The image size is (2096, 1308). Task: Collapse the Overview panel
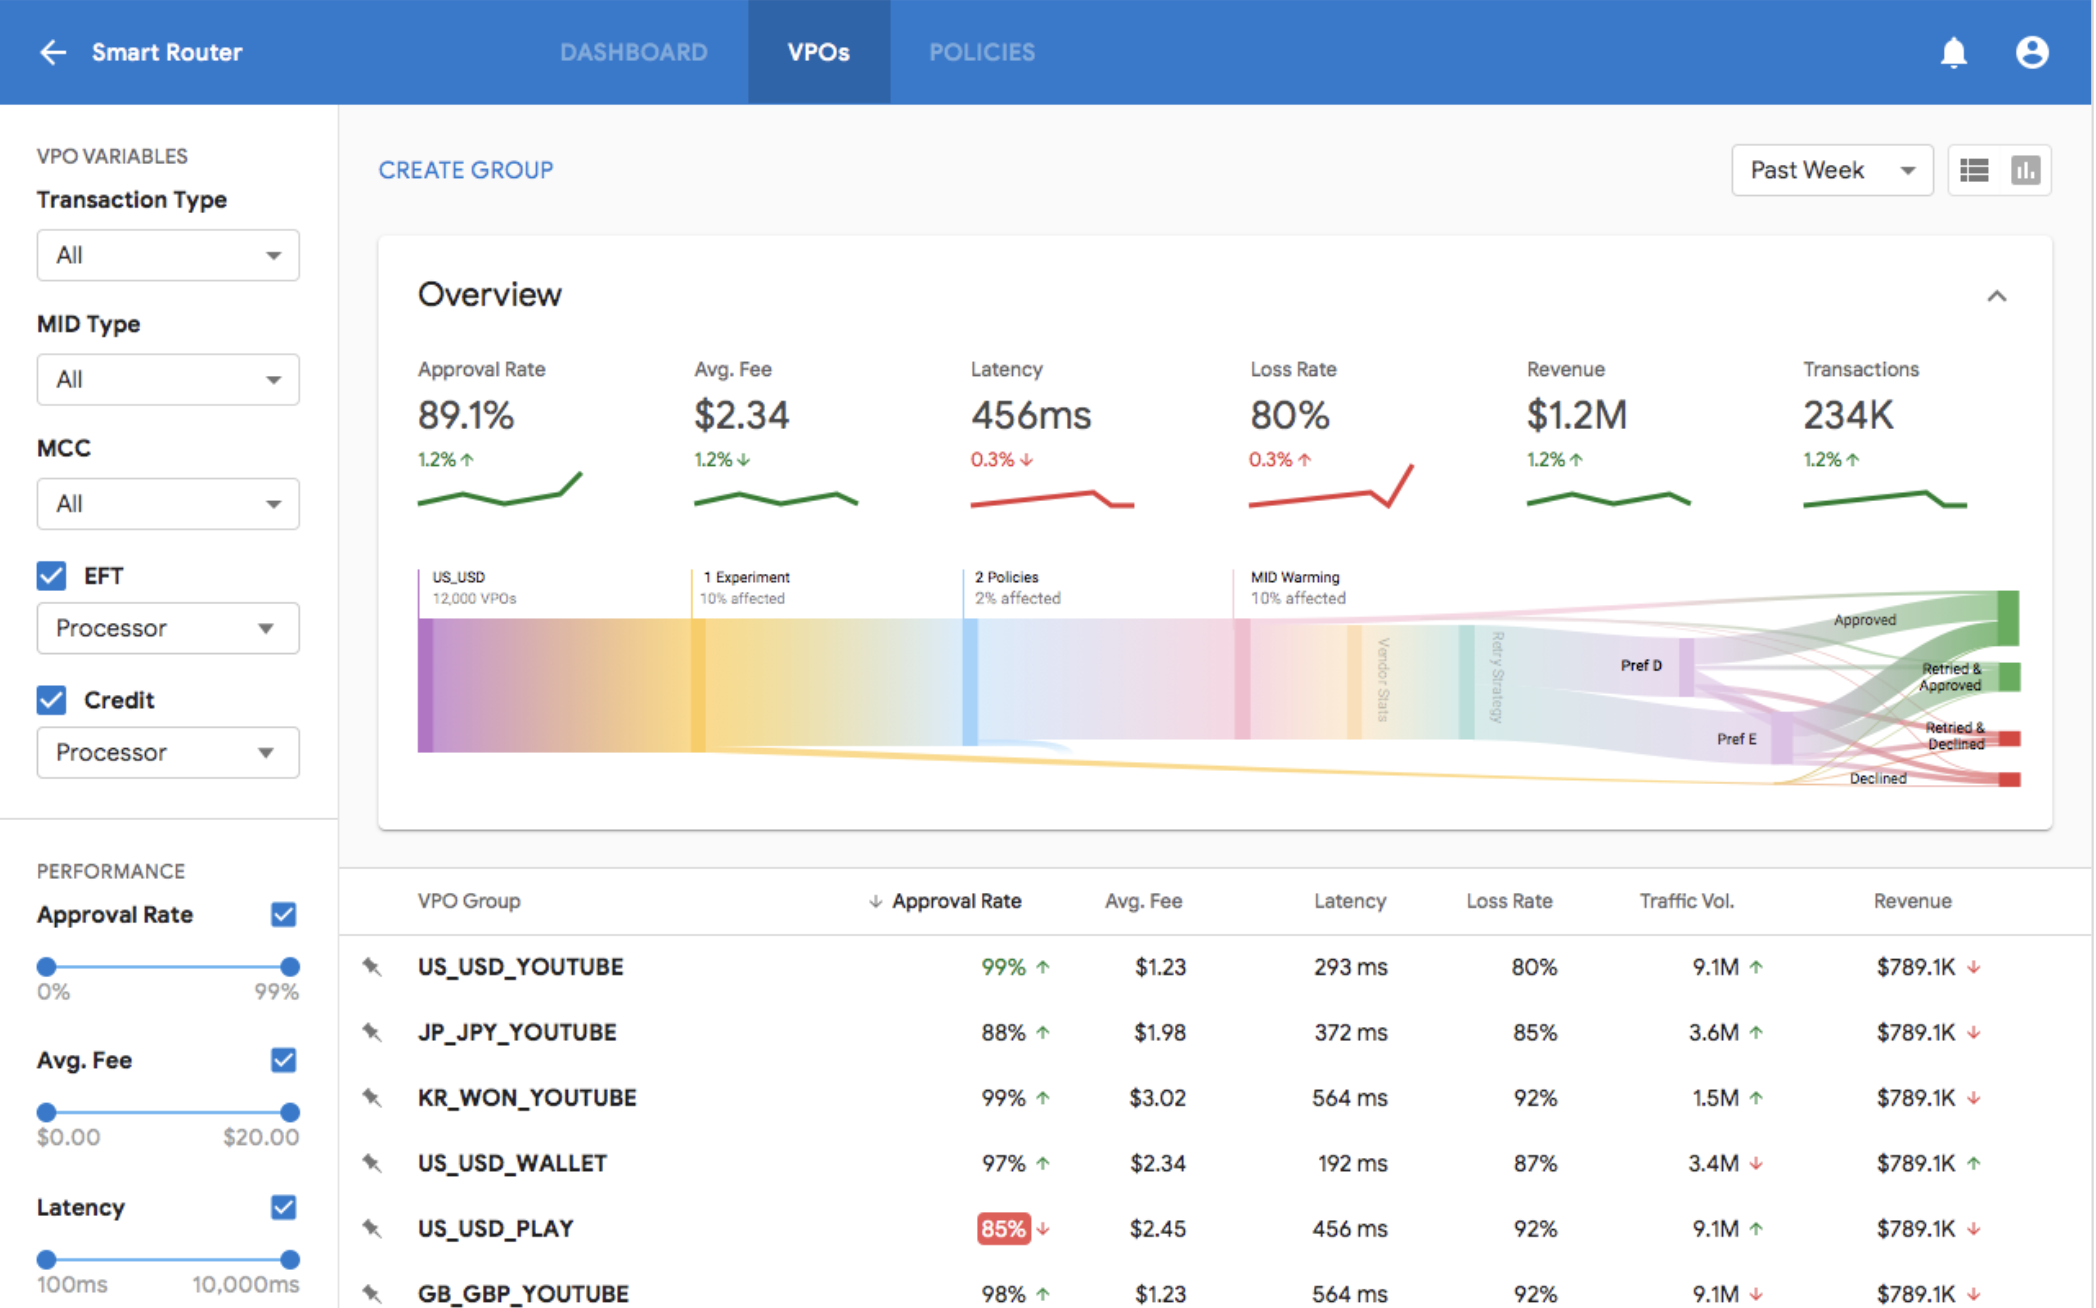(x=1996, y=296)
